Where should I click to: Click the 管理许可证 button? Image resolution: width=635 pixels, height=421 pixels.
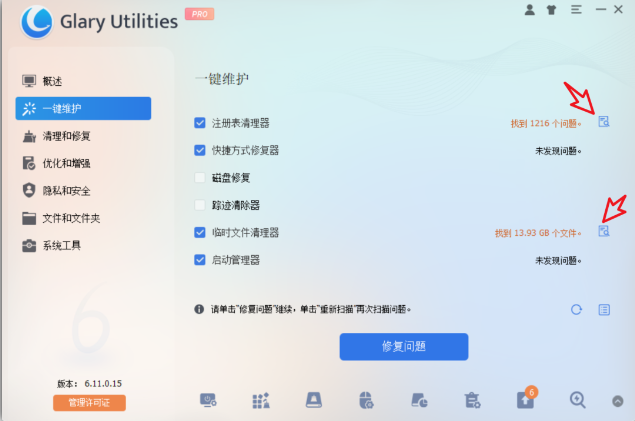point(89,403)
